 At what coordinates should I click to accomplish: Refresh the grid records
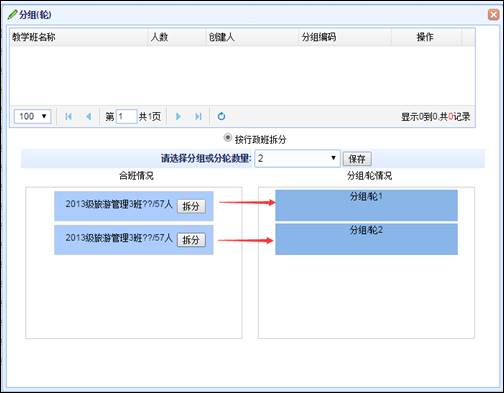pyautogui.click(x=221, y=116)
